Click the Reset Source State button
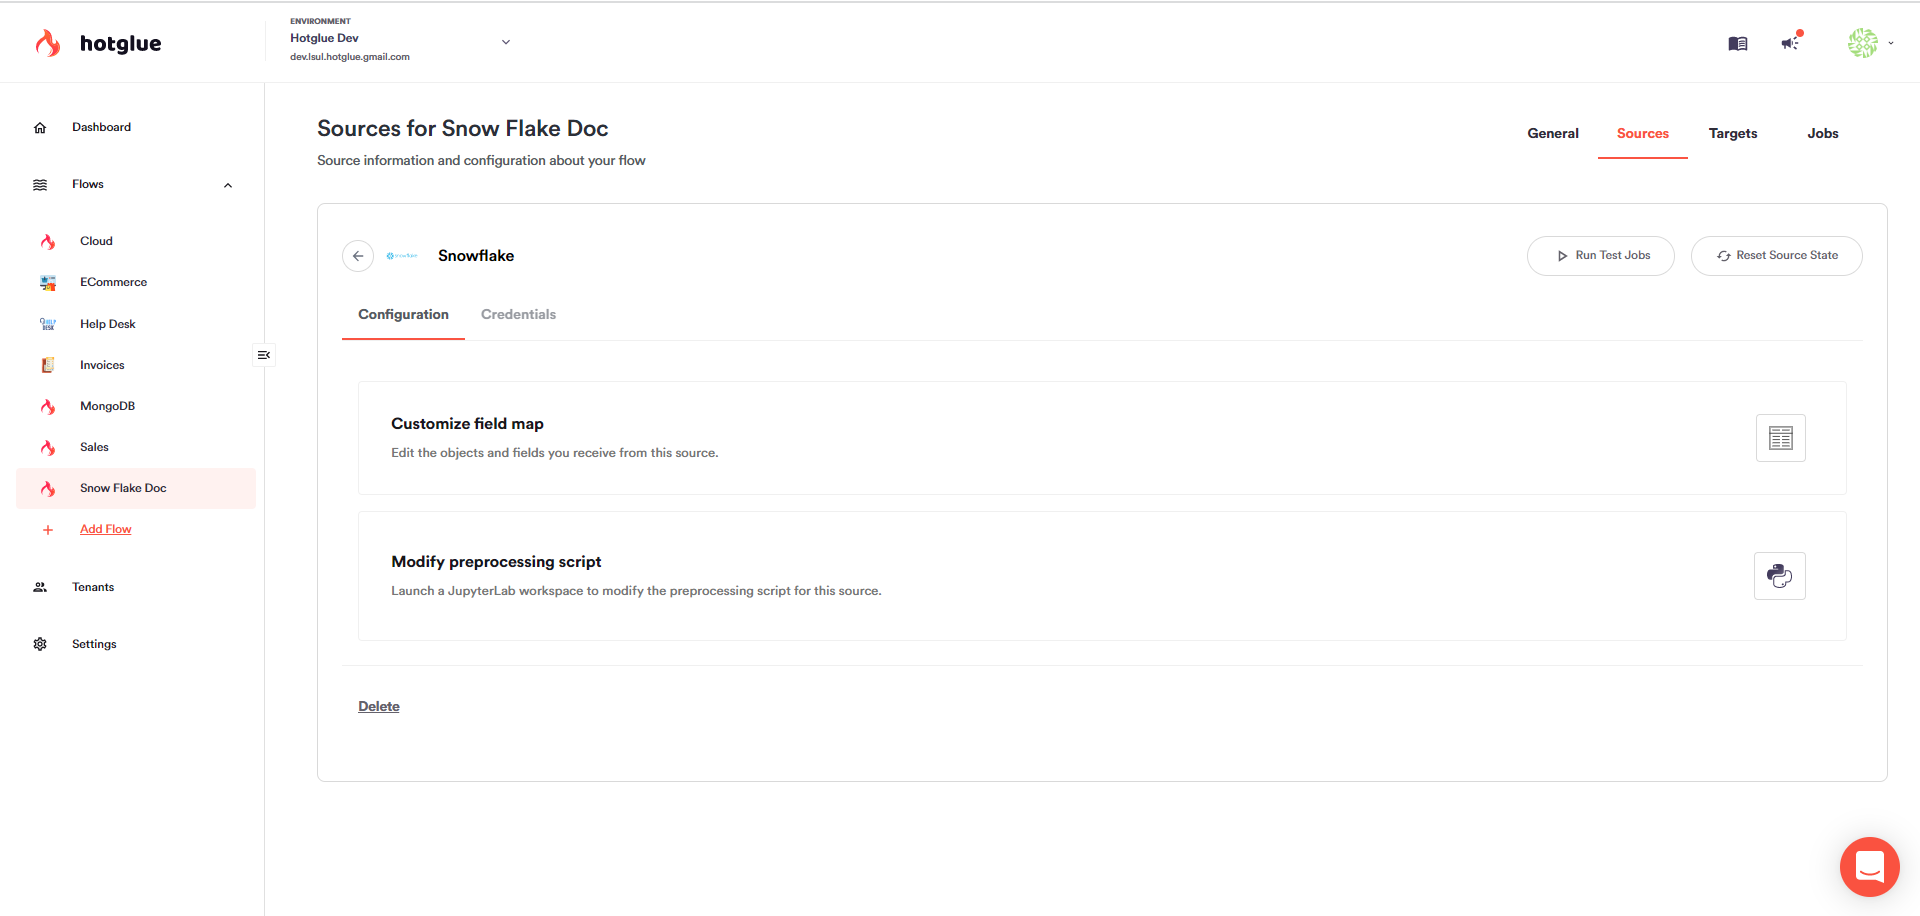1920x916 pixels. pos(1777,256)
